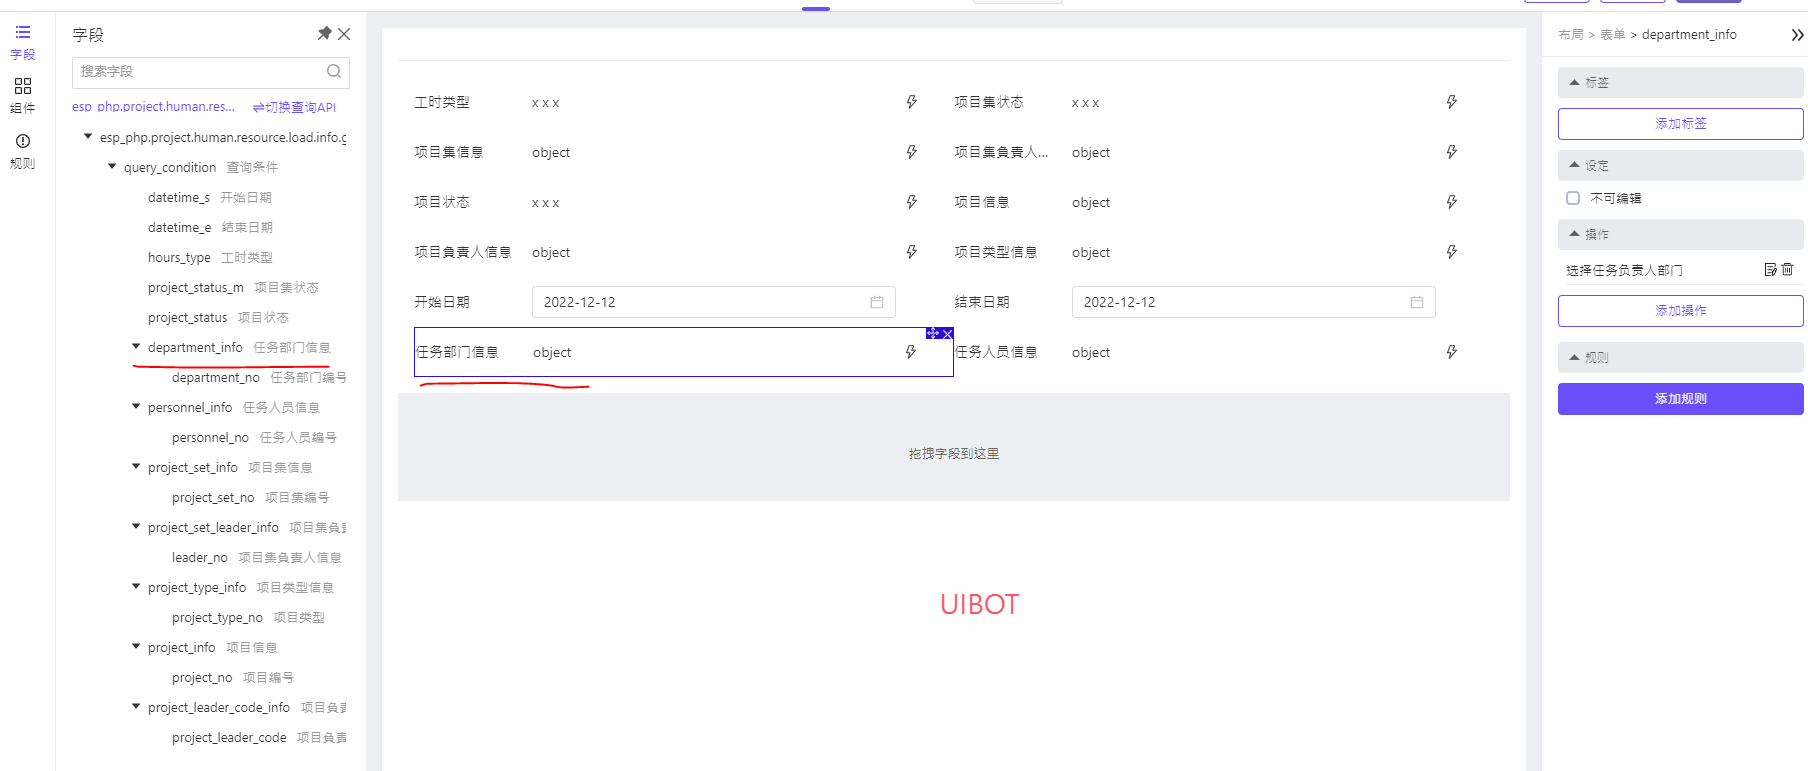Edit the 选择任务负责人部门 operation

click(x=1771, y=269)
